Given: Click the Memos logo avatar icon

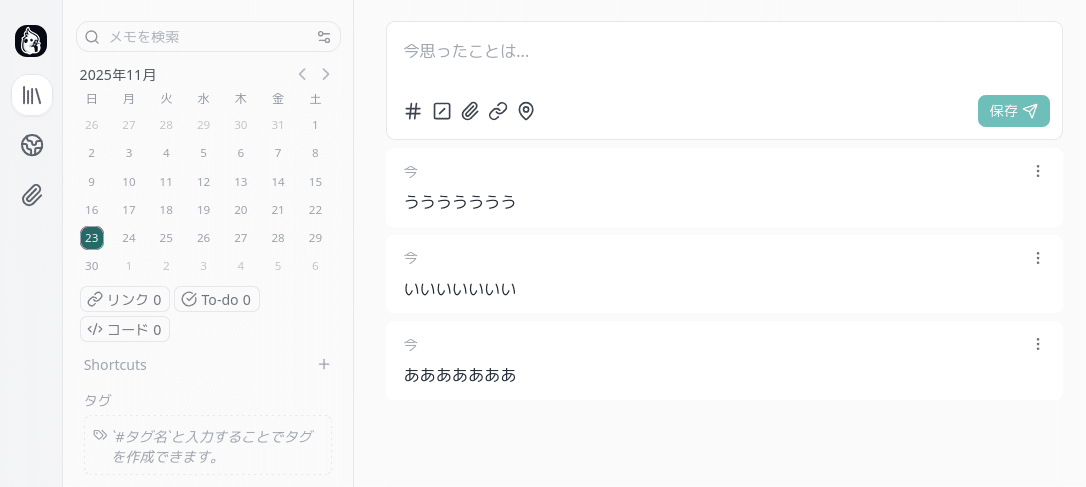Looking at the screenshot, I should (x=31, y=41).
